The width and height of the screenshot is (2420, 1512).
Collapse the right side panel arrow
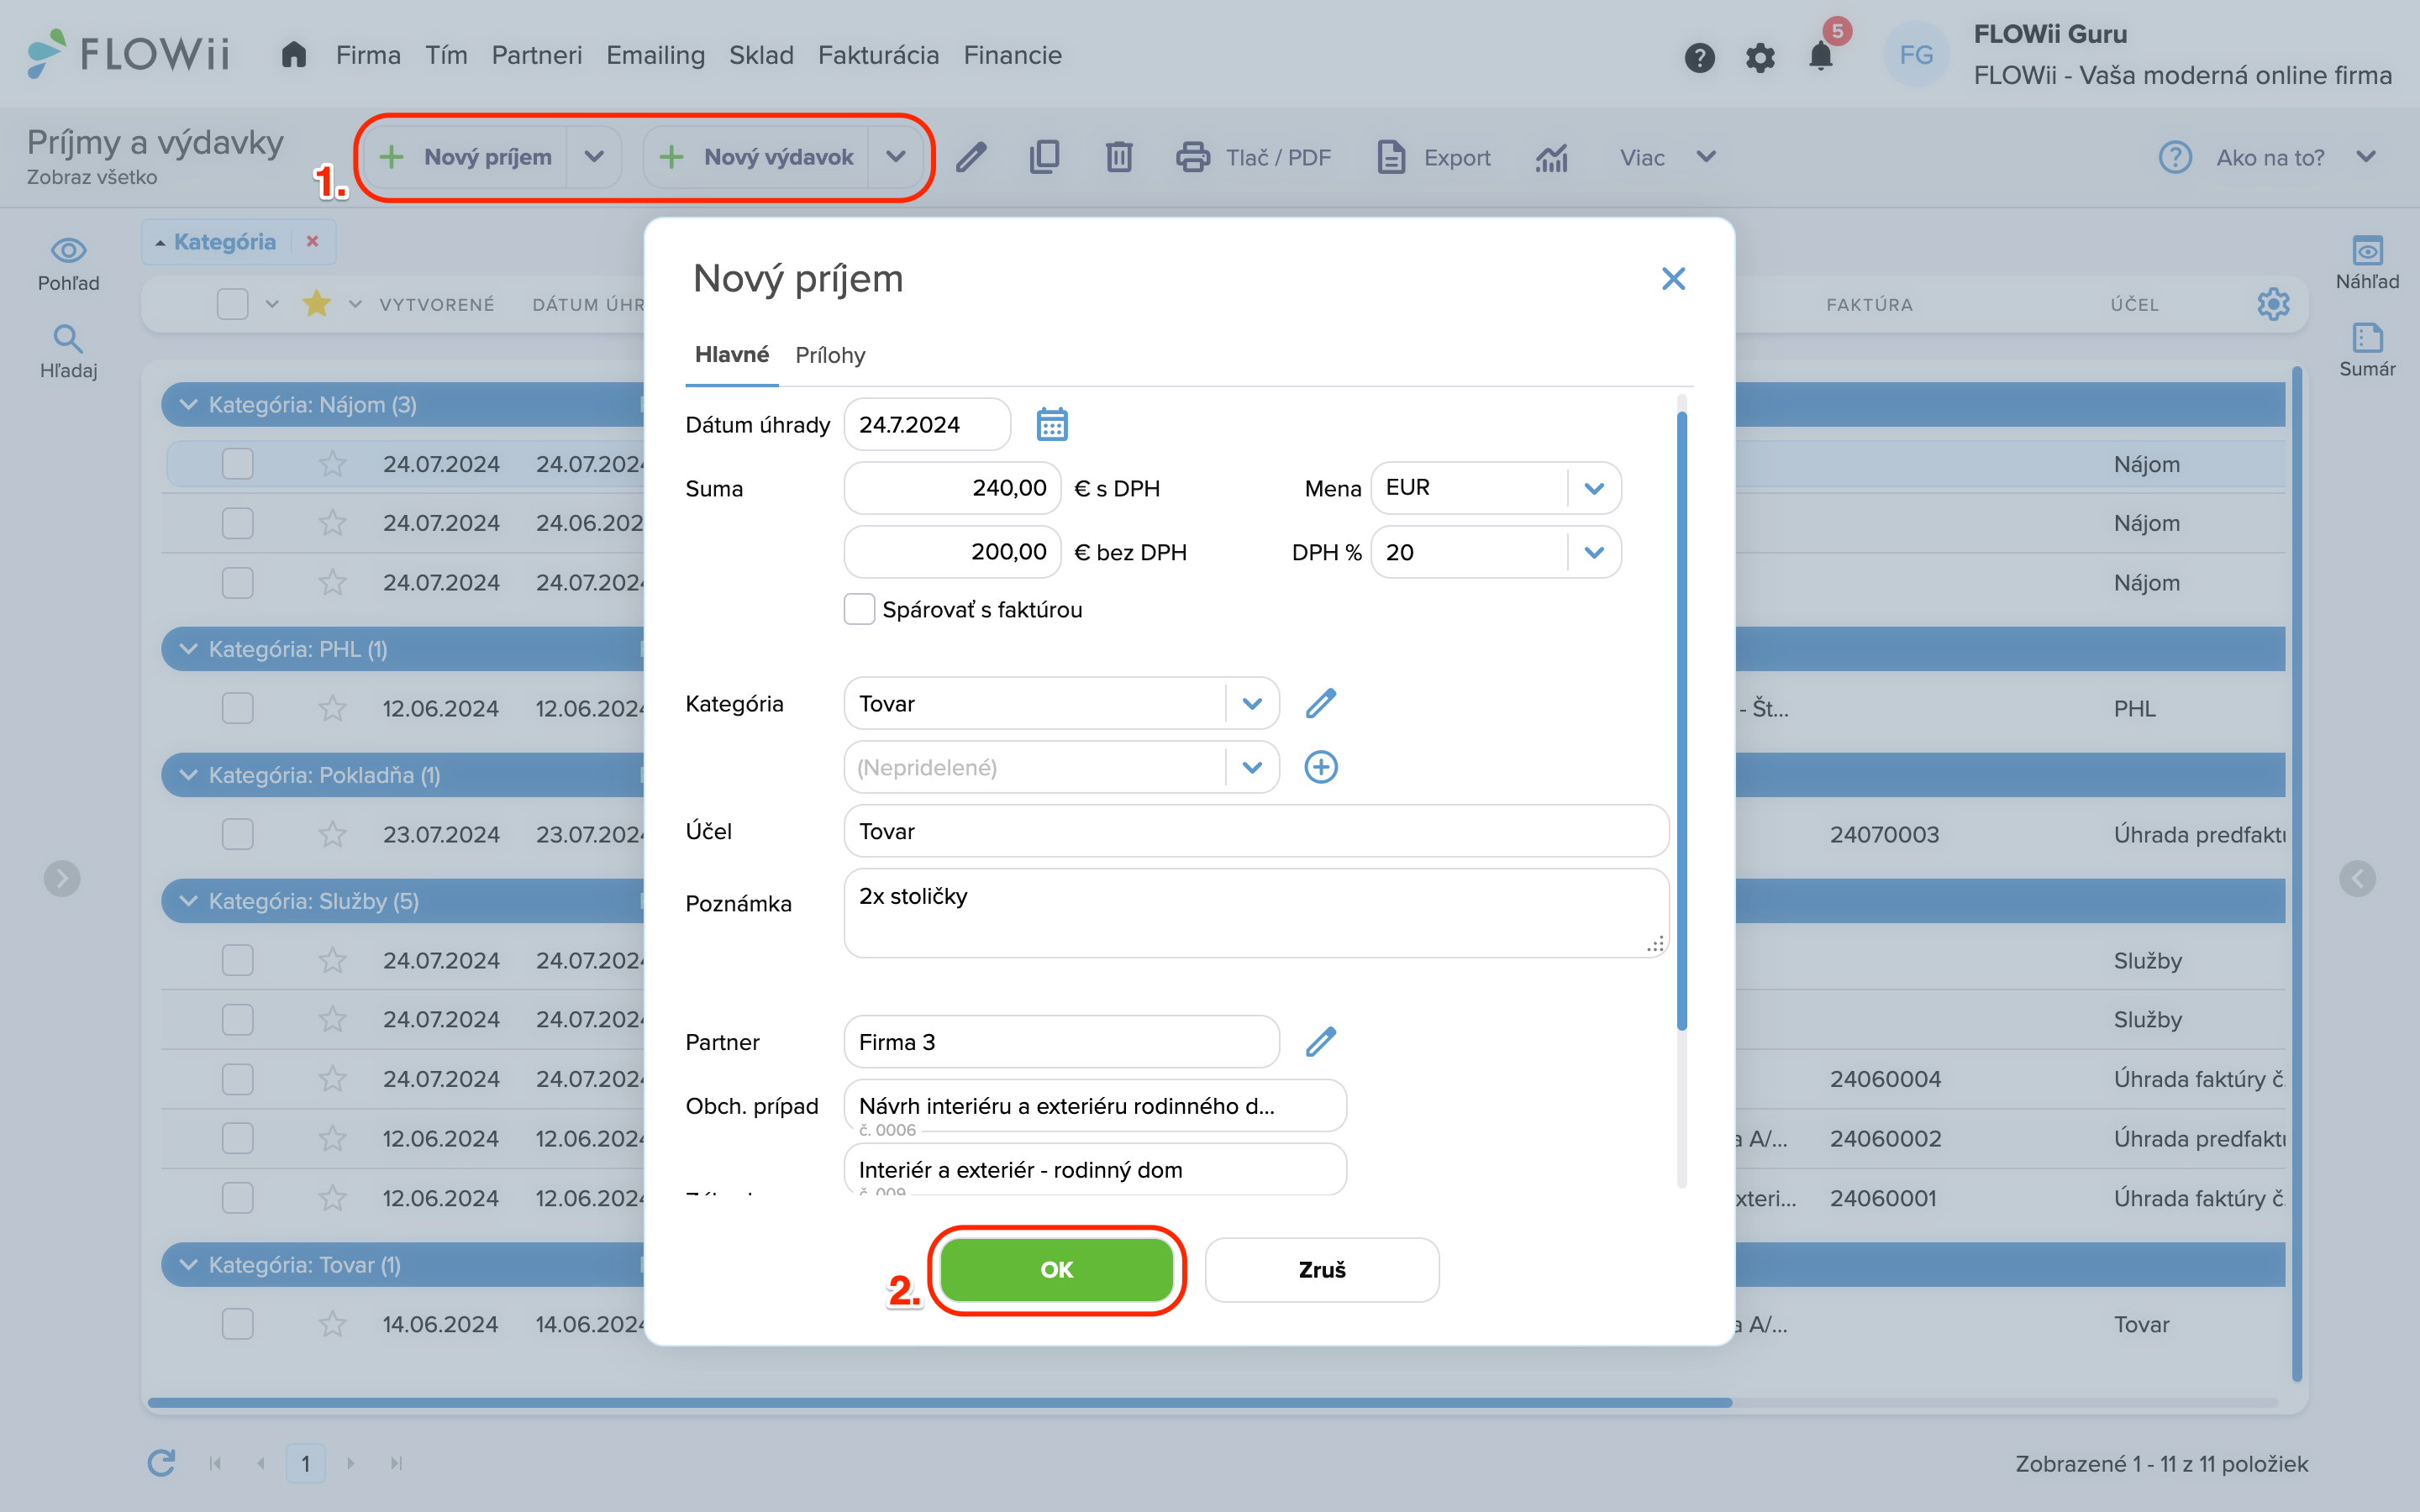point(2357,878)
